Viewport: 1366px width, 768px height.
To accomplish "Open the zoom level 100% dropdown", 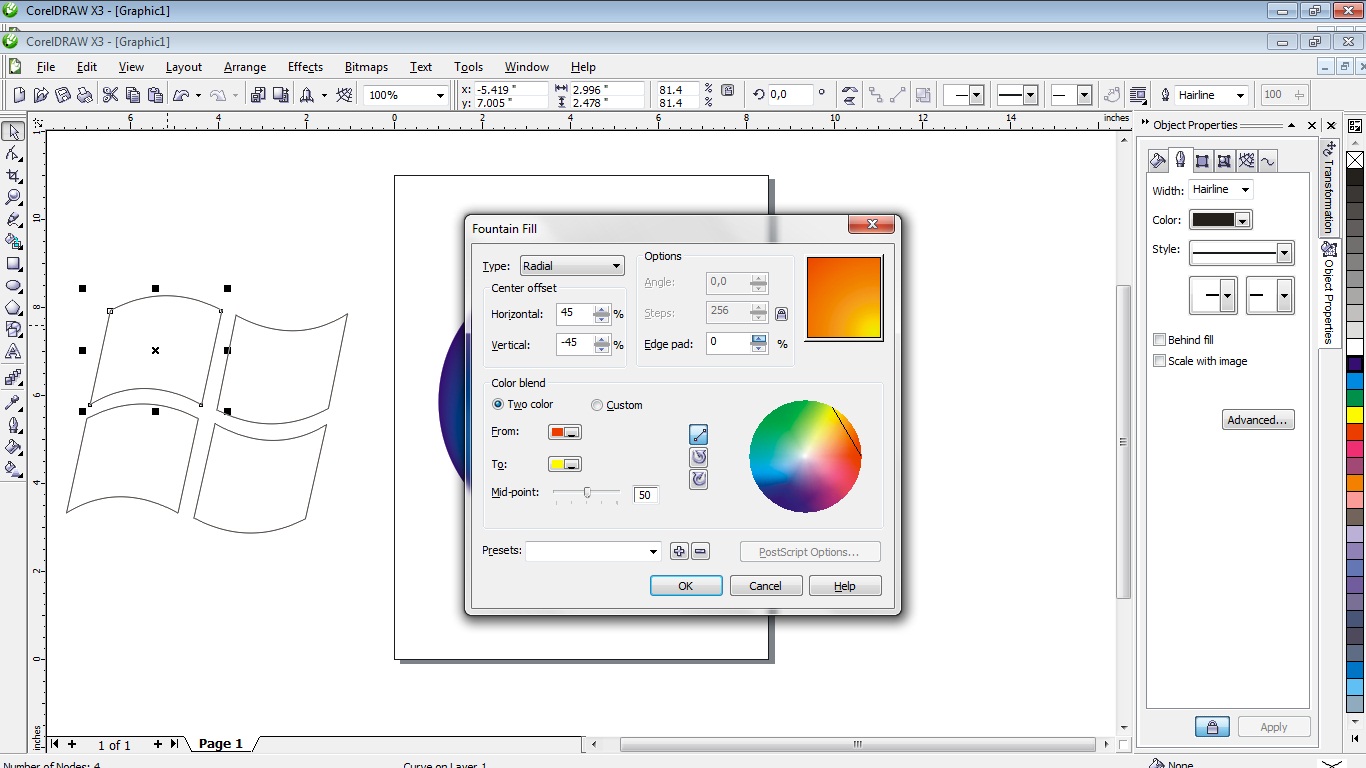I will (439, 95).
